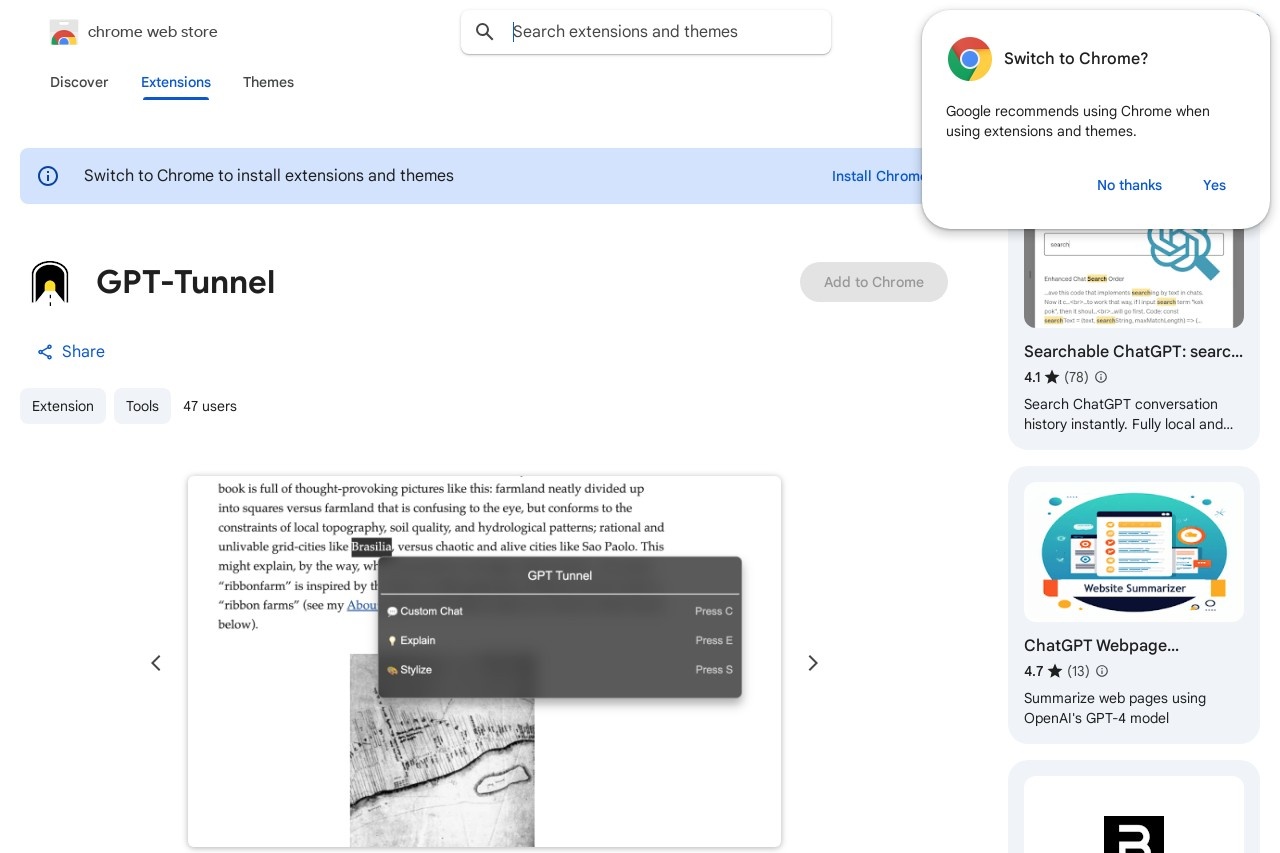The image size is (1280, 853).
Task: Click No thanks in the popup
Action: click(1129, 185)
